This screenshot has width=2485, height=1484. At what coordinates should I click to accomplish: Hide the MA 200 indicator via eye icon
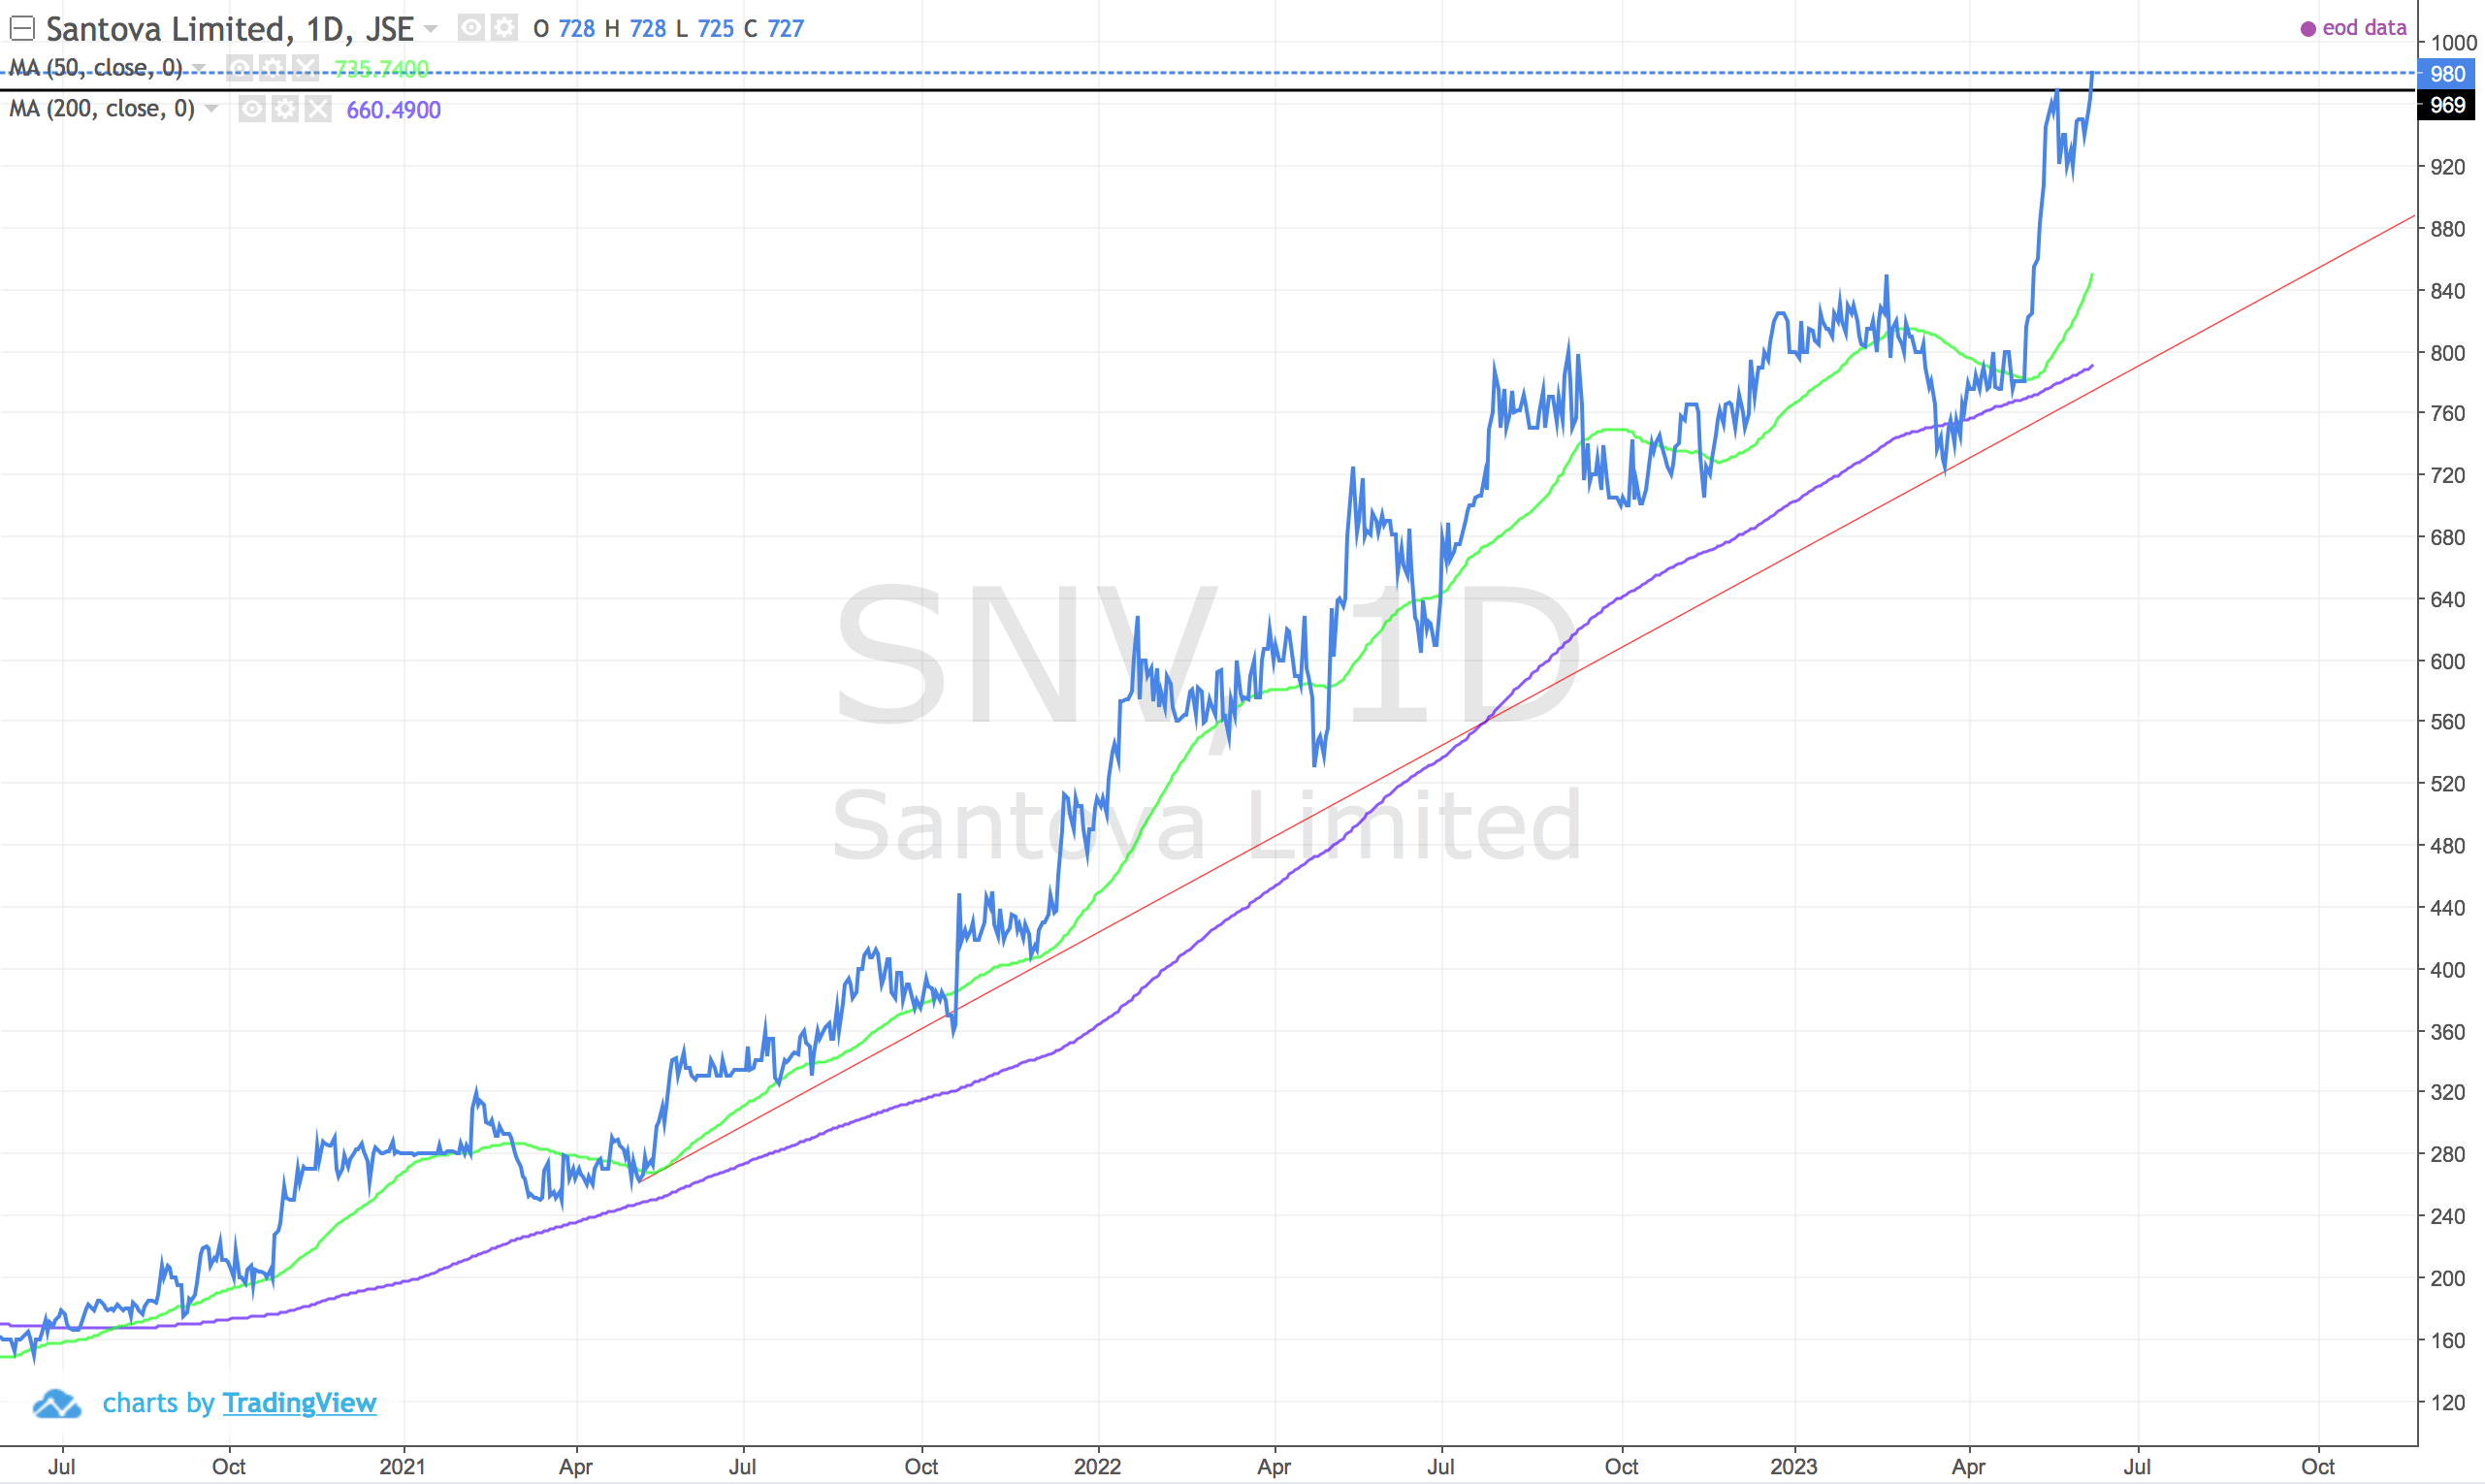tap(252, 109)
